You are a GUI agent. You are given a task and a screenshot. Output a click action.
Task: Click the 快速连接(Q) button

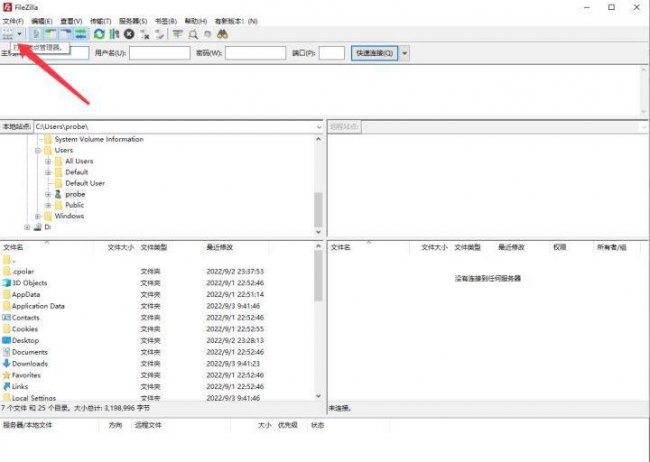click(374, 53)
